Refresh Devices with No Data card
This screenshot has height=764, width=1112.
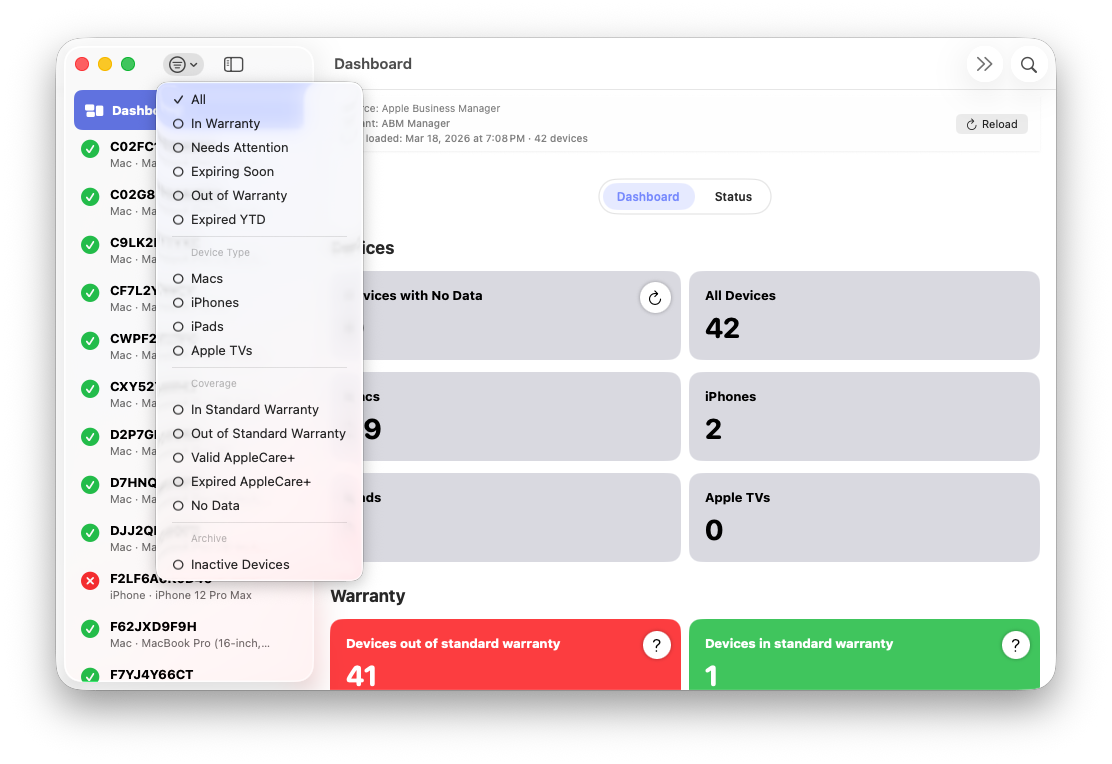(655, 297)
